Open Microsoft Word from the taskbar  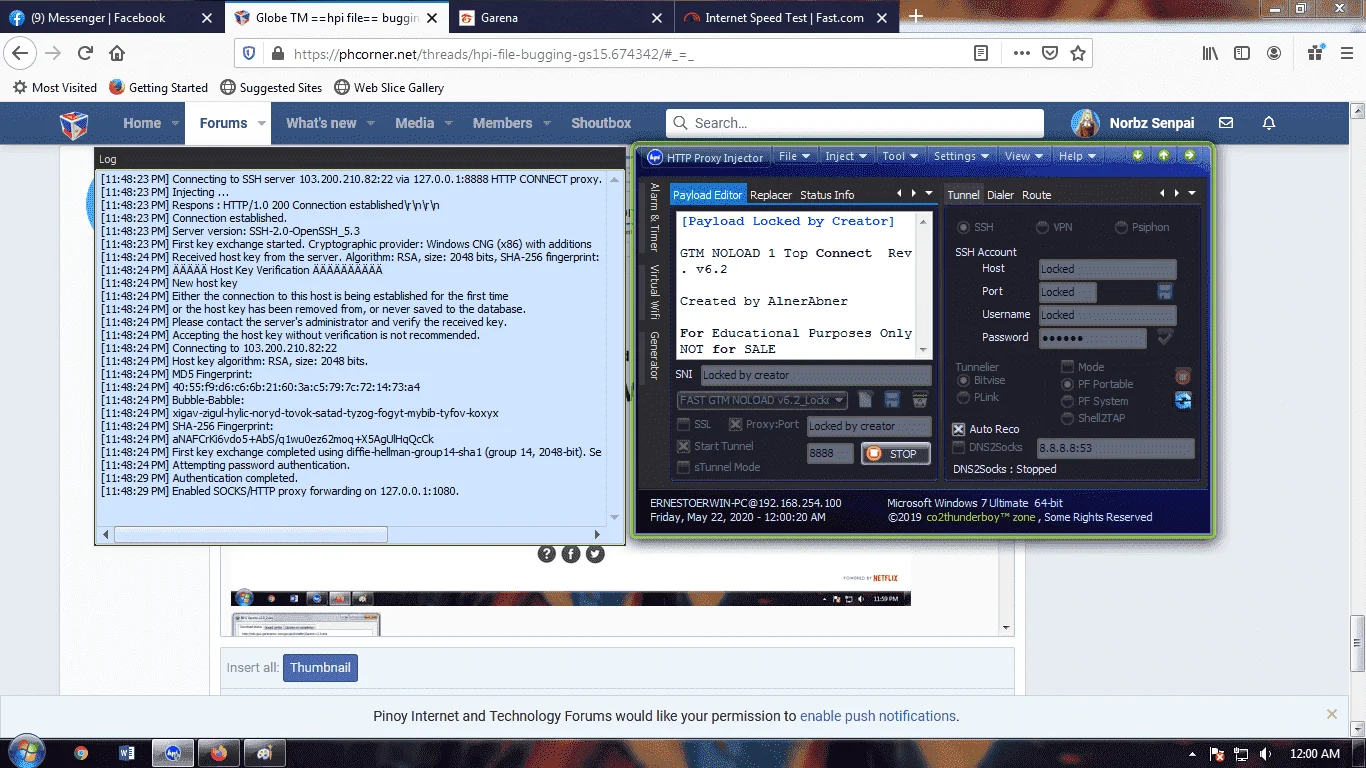[127, 753]
